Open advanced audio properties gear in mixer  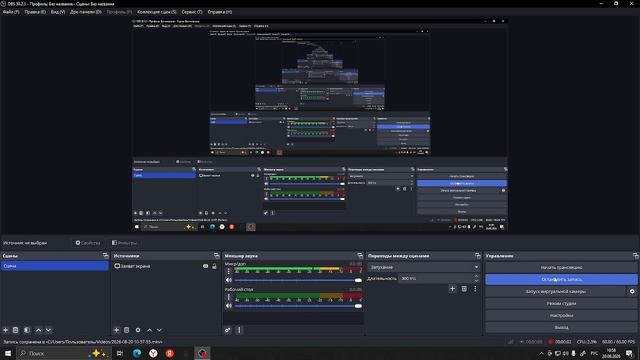(x=228, y=330)
